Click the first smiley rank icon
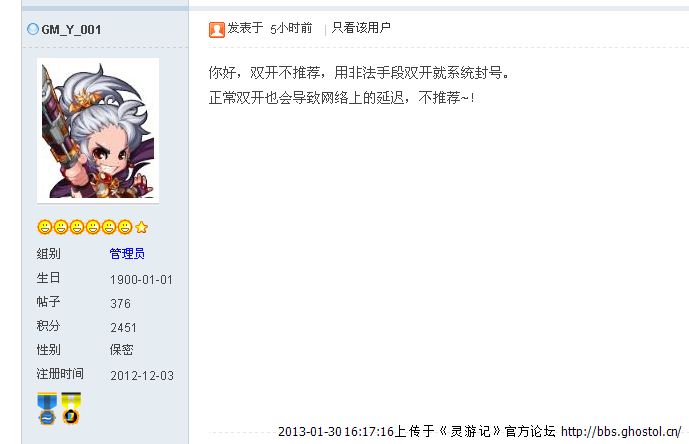The width and height of the screenshot is (689, 444). click(44, 227)
